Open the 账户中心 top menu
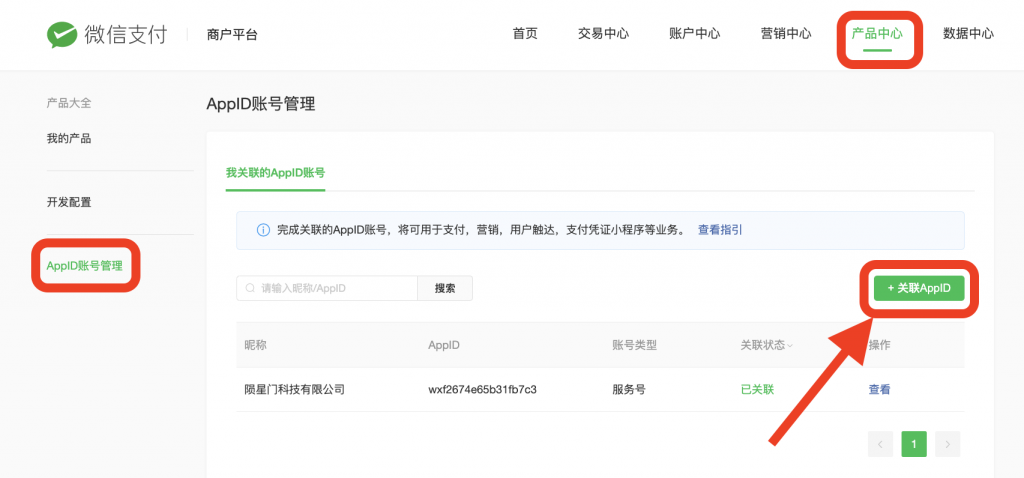This screenshot has width=1024, height=478. tap(695, 34)
